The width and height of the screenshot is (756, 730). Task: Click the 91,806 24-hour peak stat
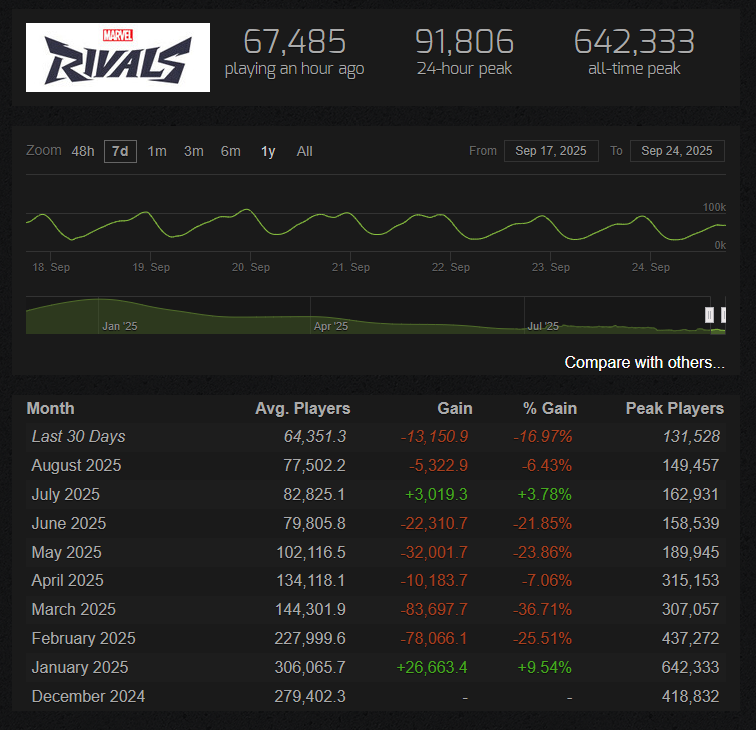point(464,53)
